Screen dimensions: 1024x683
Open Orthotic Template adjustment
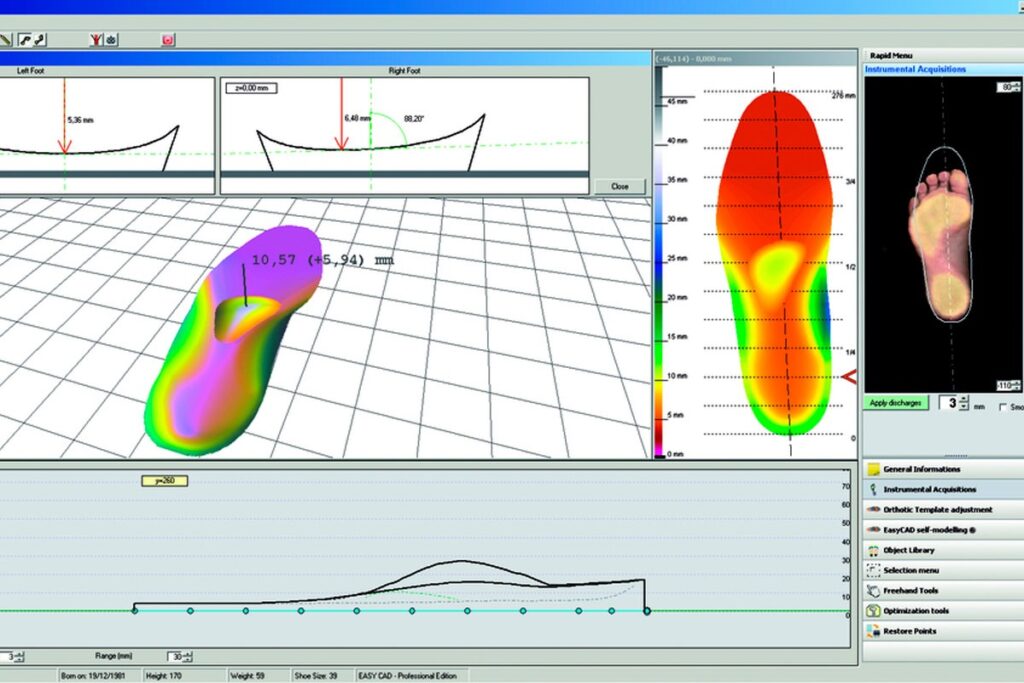click(943, 509)
